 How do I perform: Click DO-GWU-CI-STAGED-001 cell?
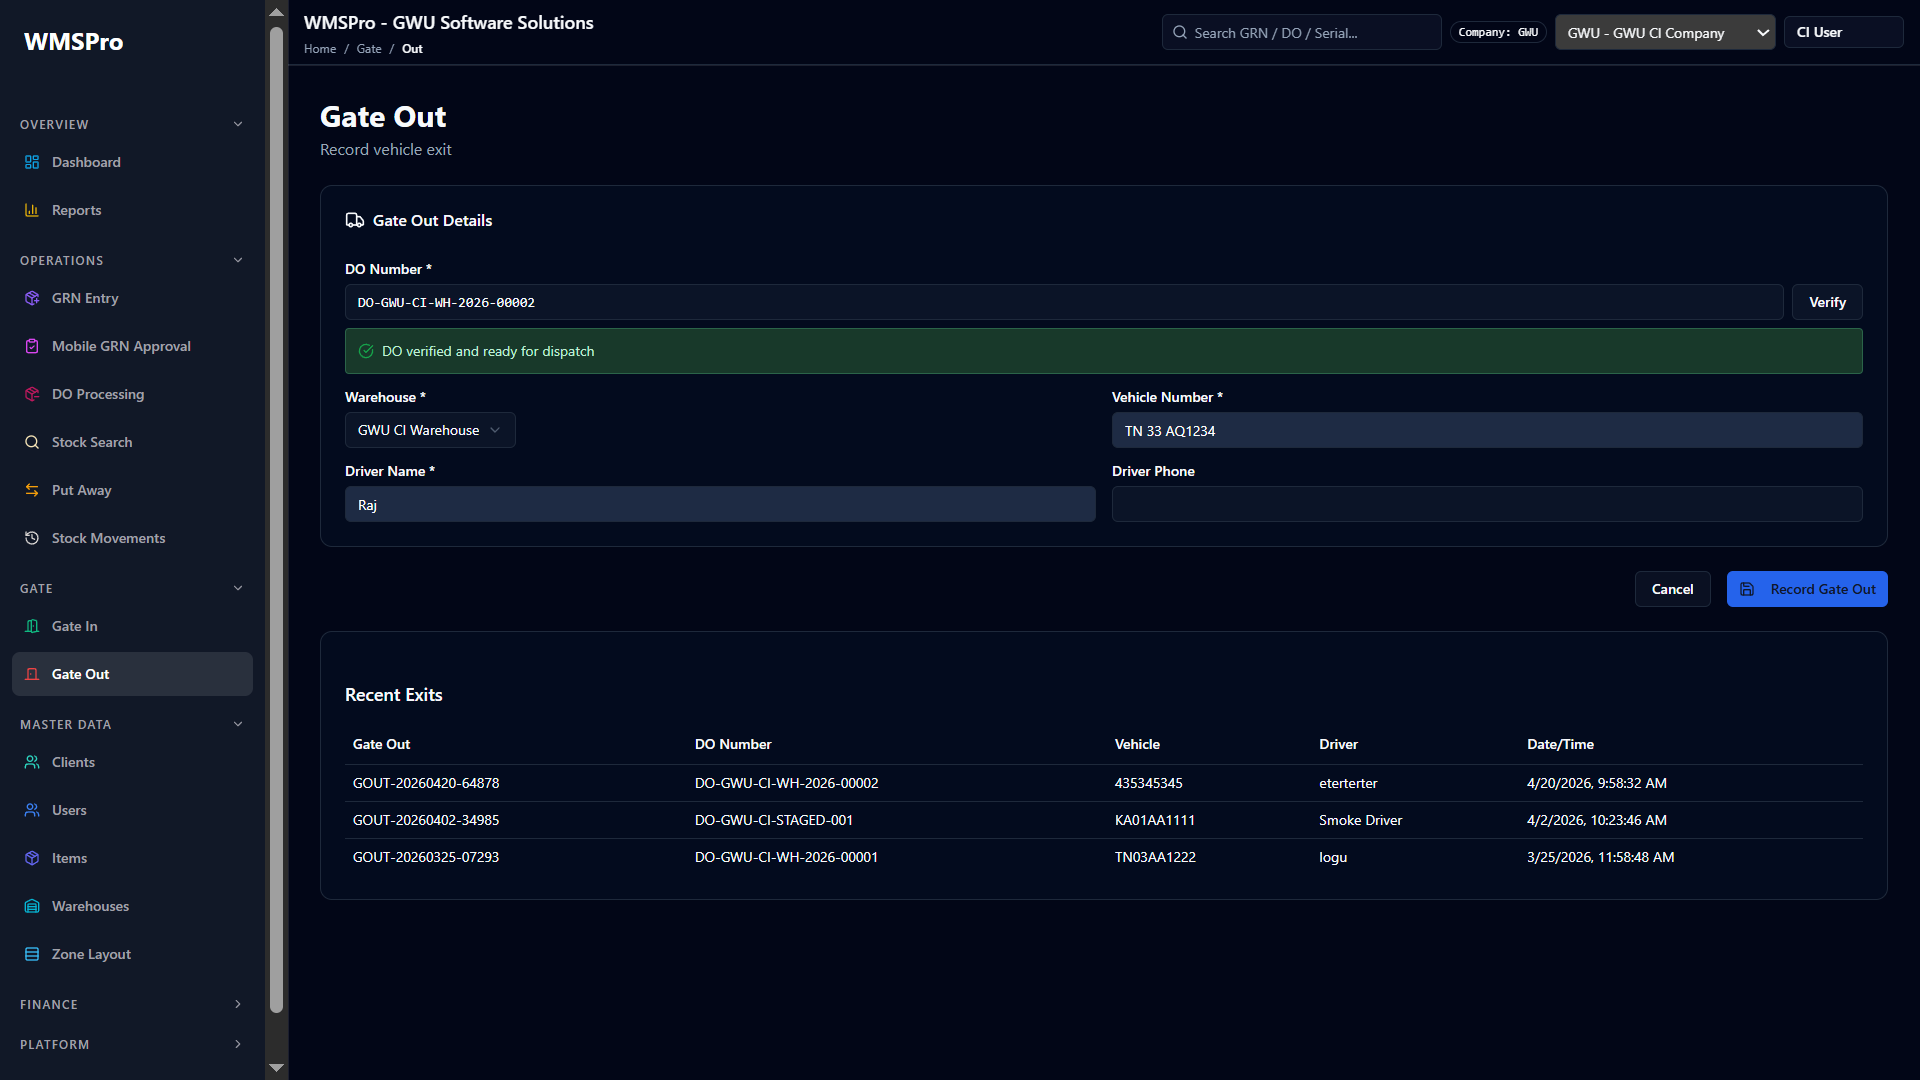click(774, 820)
